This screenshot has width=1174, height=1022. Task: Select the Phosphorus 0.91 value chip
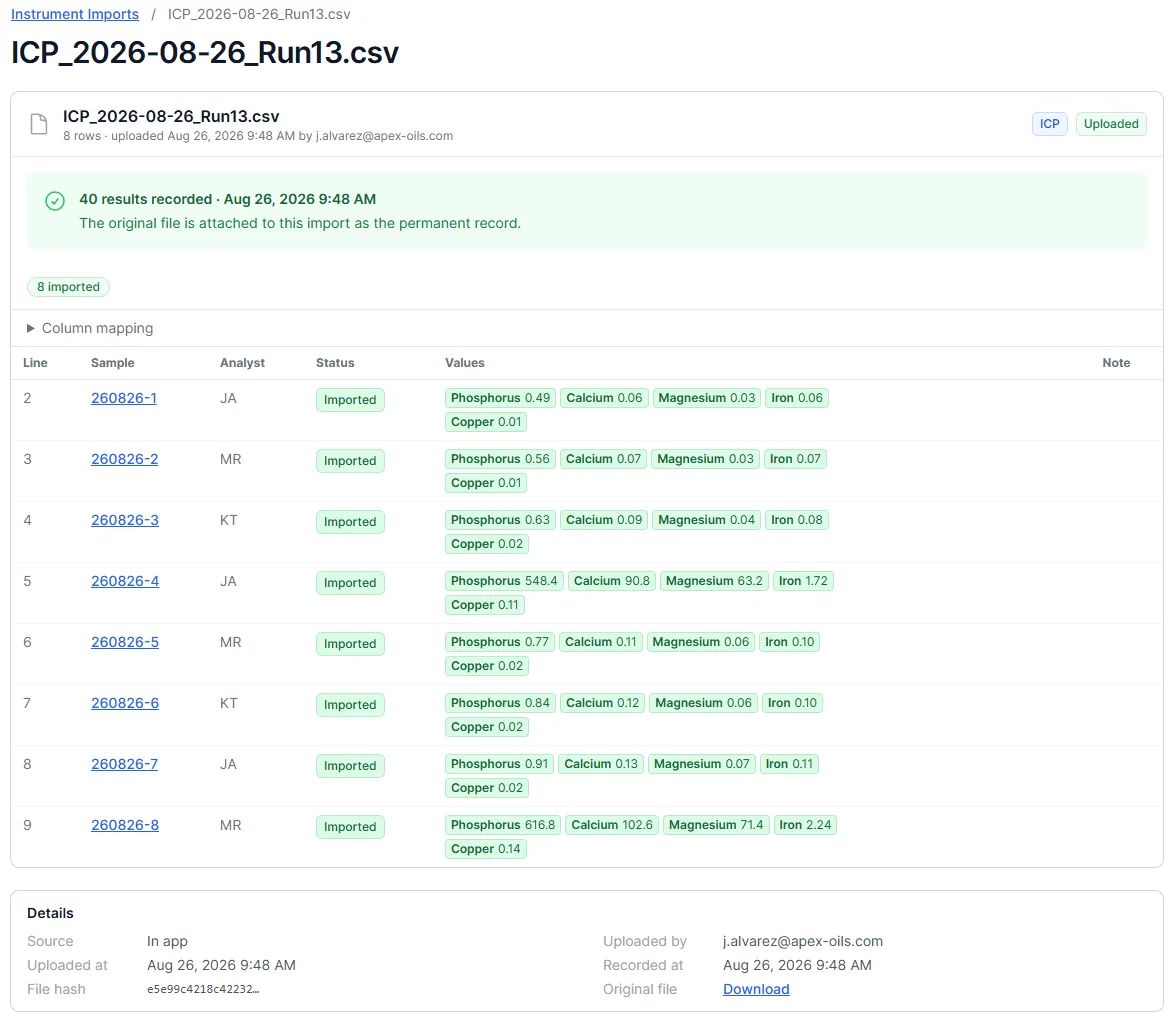pyautogui.click(x=499, y=764)
